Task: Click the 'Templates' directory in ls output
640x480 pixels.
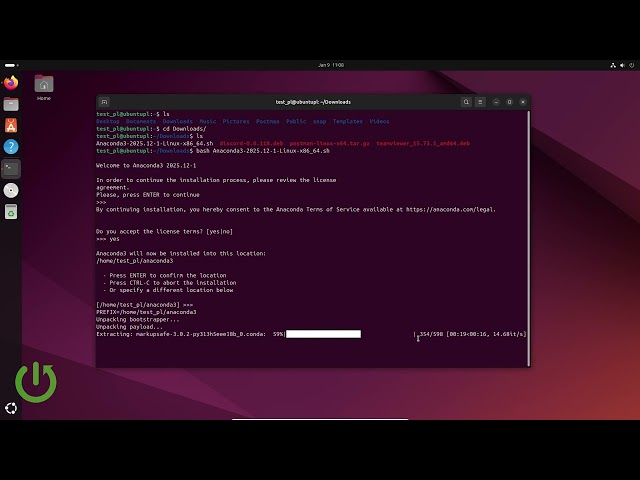Action: point(347,121)
